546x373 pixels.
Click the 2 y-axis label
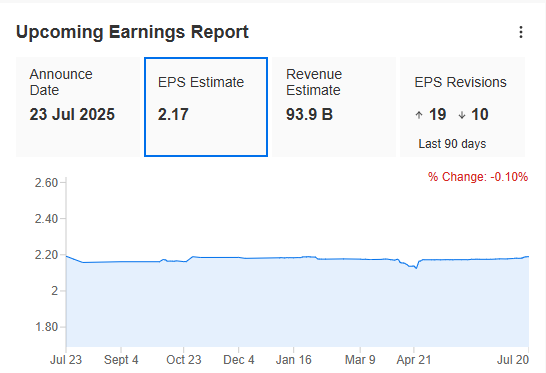(55, 291)
